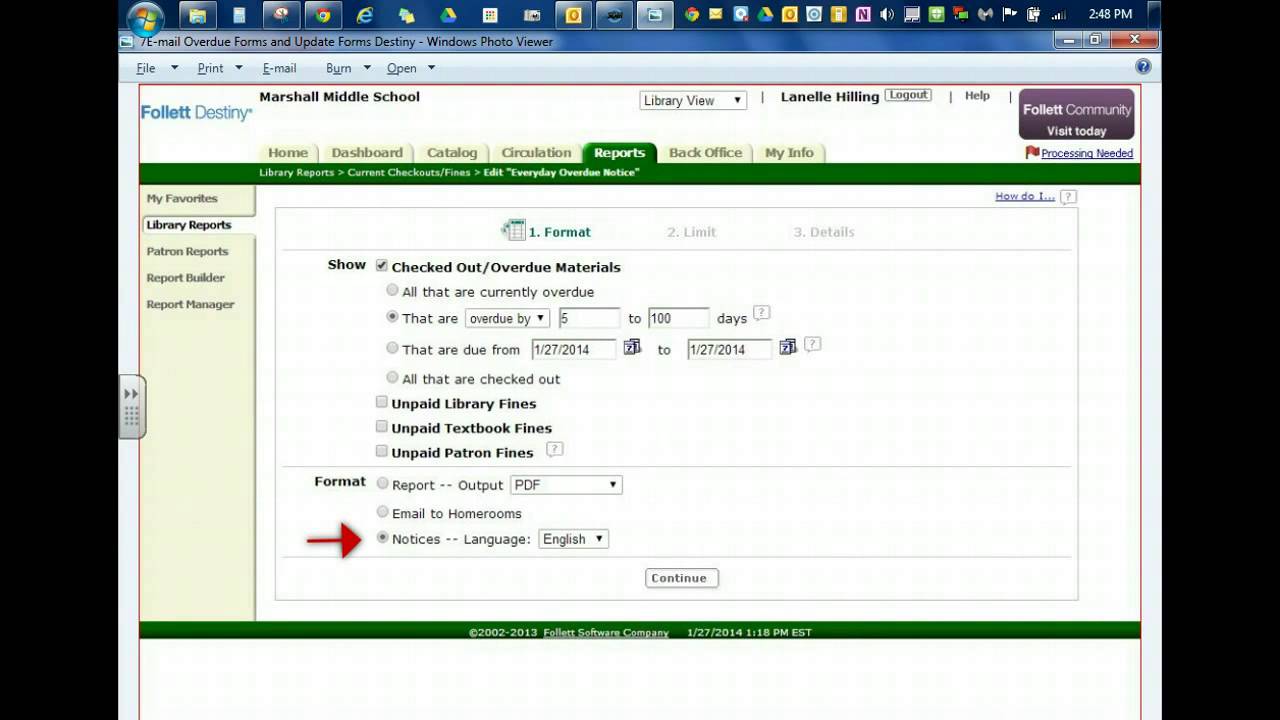
Task: Open the PDF output format dropdown
Action: click(x=566, y=485)
